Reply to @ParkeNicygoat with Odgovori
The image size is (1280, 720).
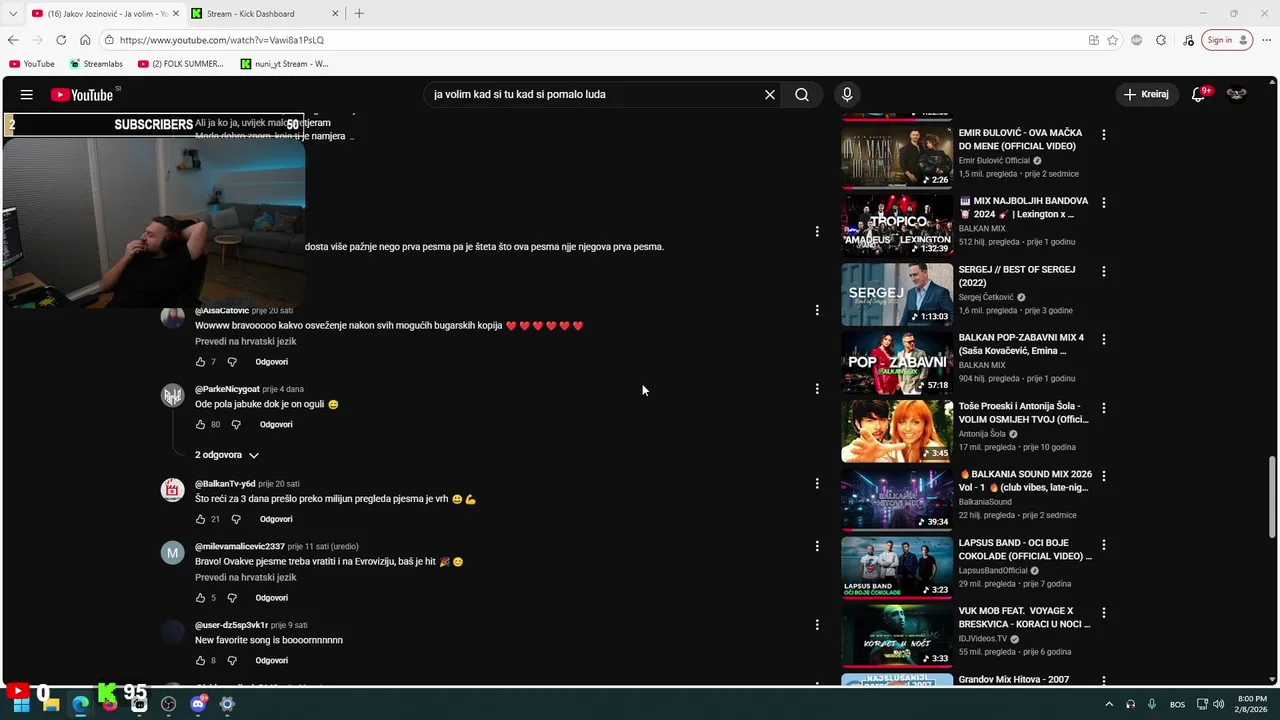tap(276, 425)
